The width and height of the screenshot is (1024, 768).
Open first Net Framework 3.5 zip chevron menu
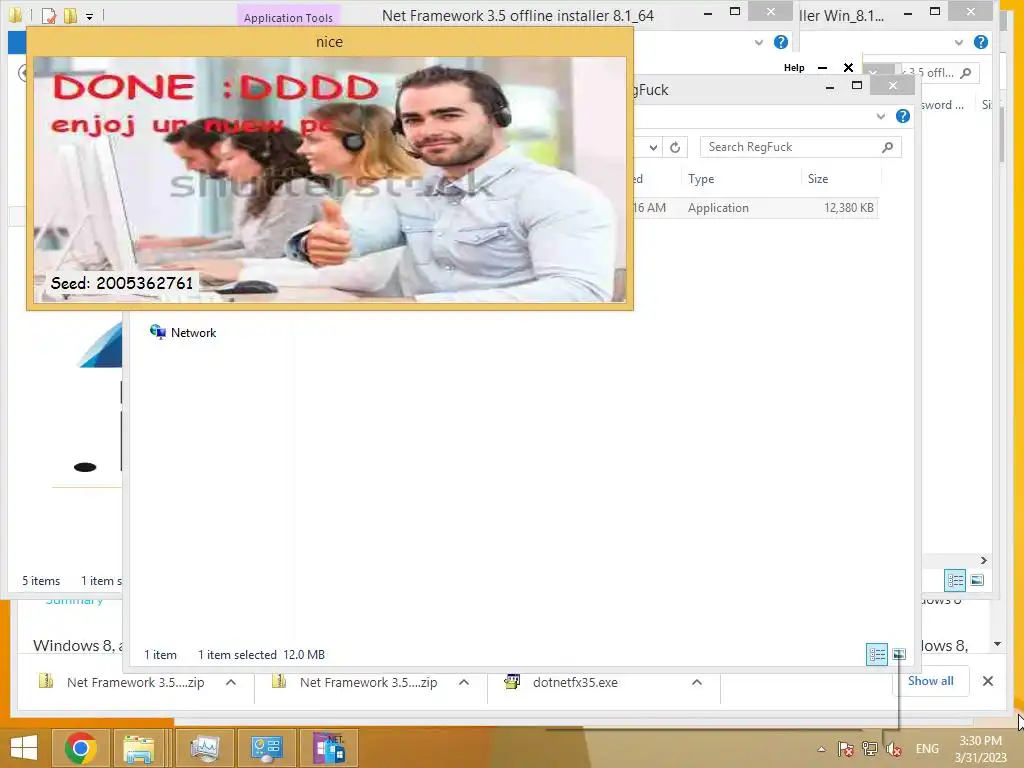coord(231,682)
